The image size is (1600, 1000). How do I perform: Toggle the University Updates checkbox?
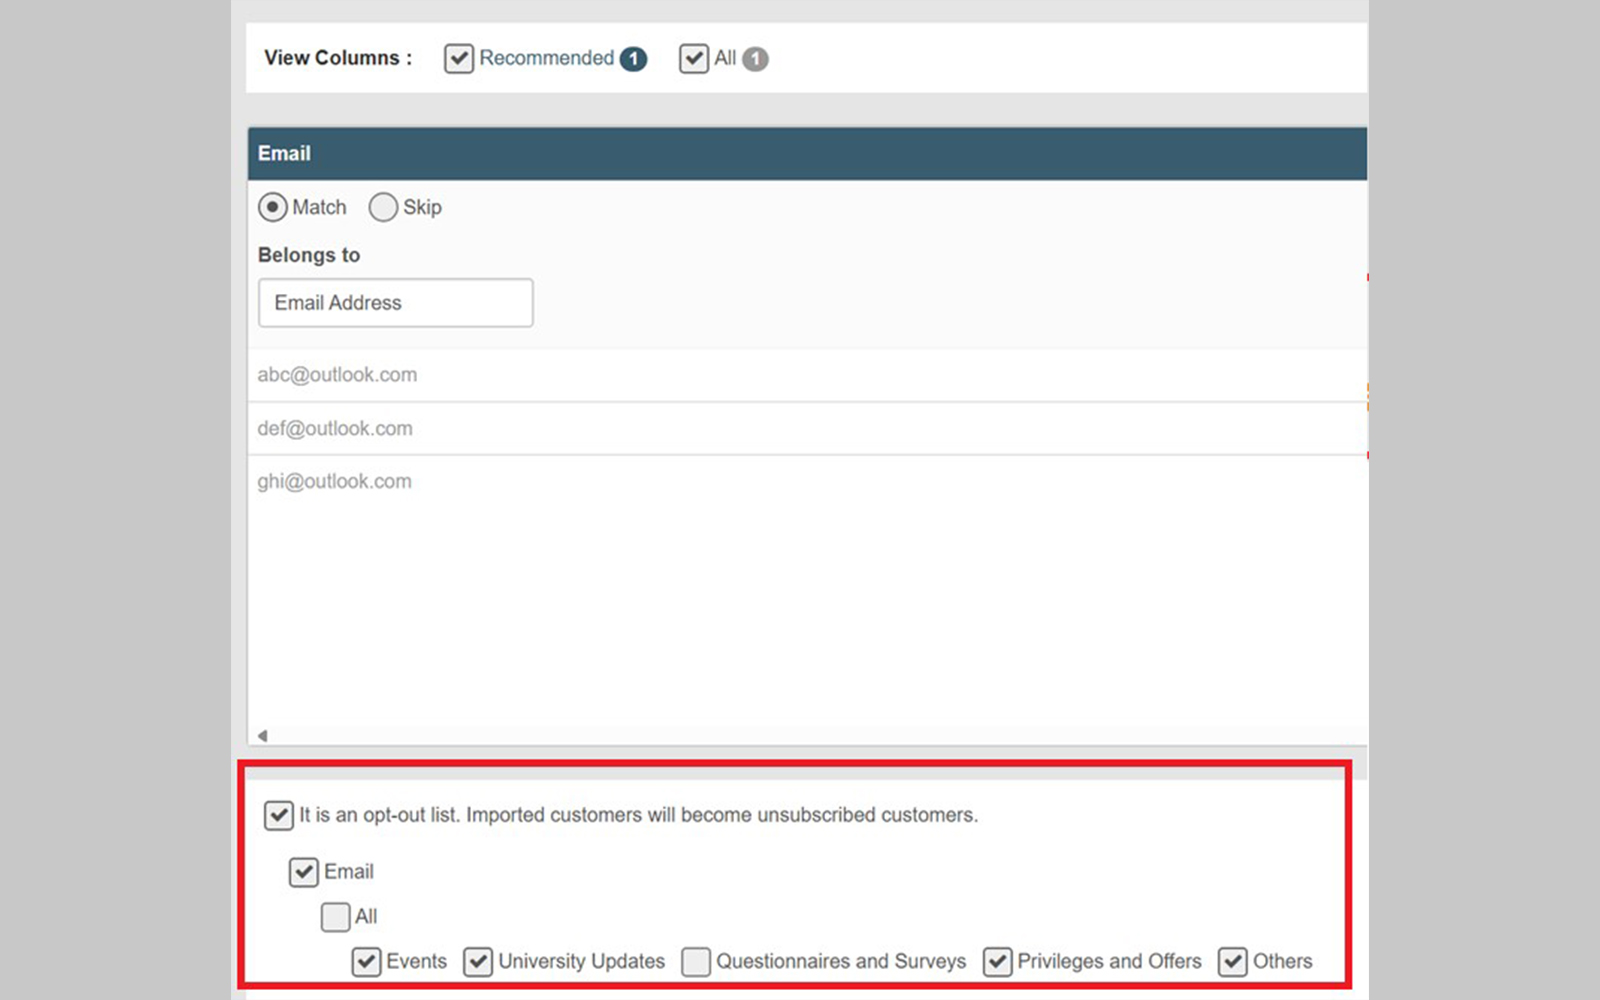point(478,962)
